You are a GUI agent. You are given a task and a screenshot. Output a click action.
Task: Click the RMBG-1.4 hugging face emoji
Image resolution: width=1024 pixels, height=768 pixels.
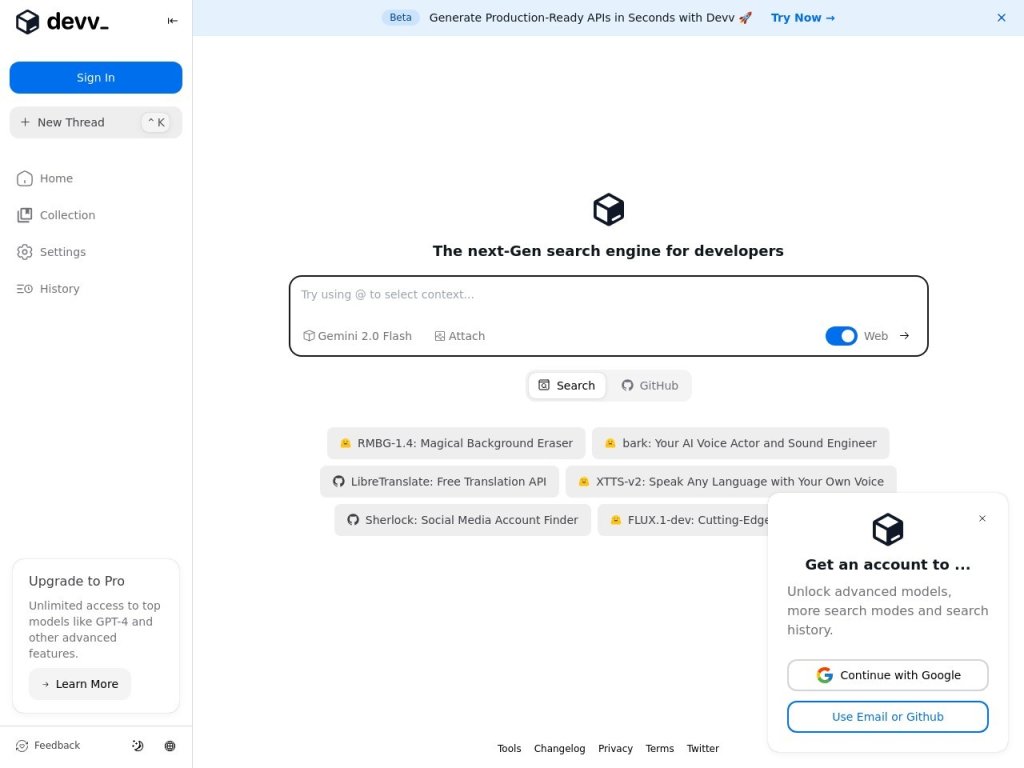coord(345,443)
